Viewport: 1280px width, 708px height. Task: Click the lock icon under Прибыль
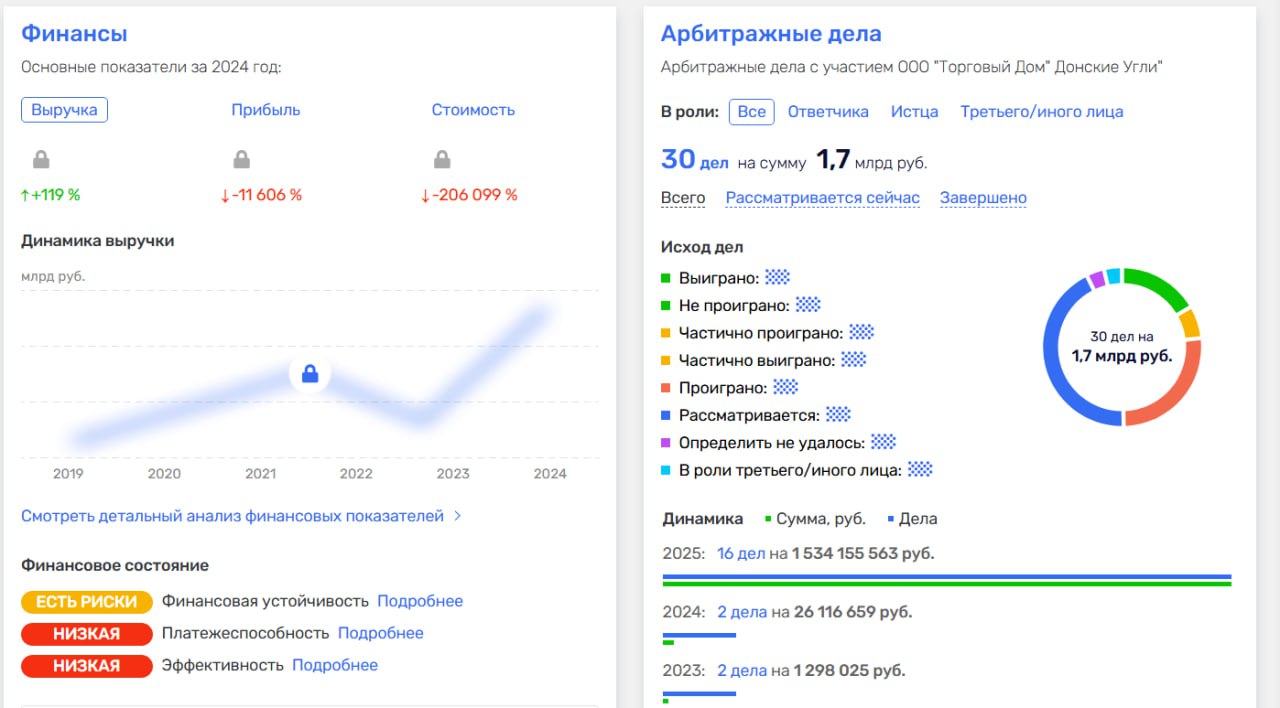[241, 159]
